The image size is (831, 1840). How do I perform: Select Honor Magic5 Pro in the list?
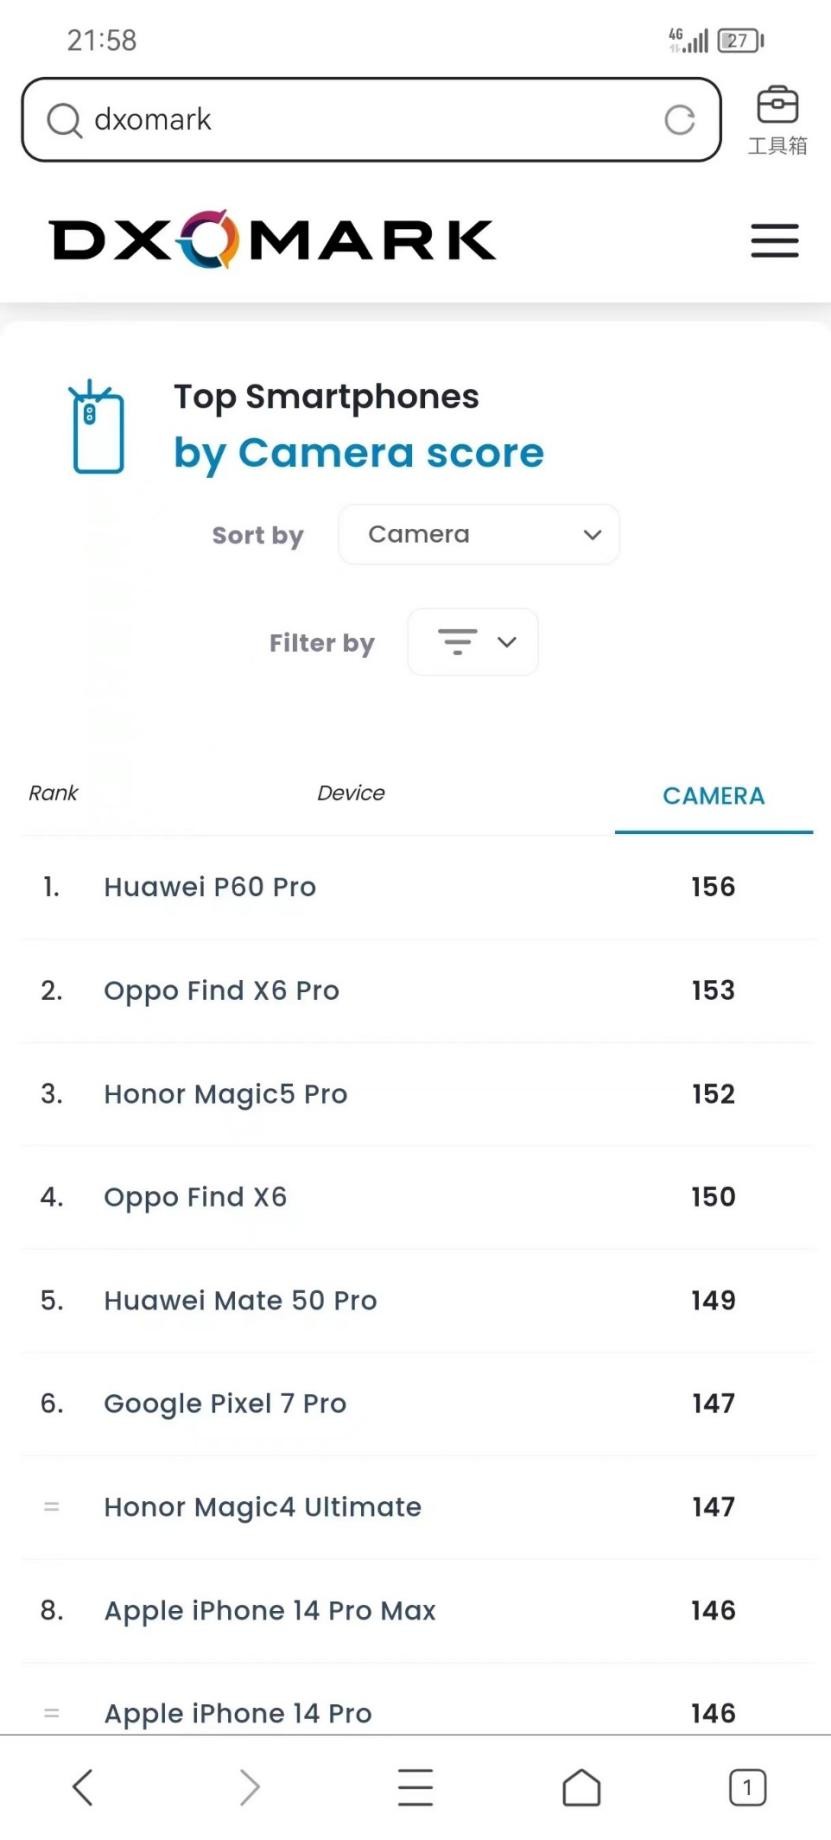click(225, 1094)
